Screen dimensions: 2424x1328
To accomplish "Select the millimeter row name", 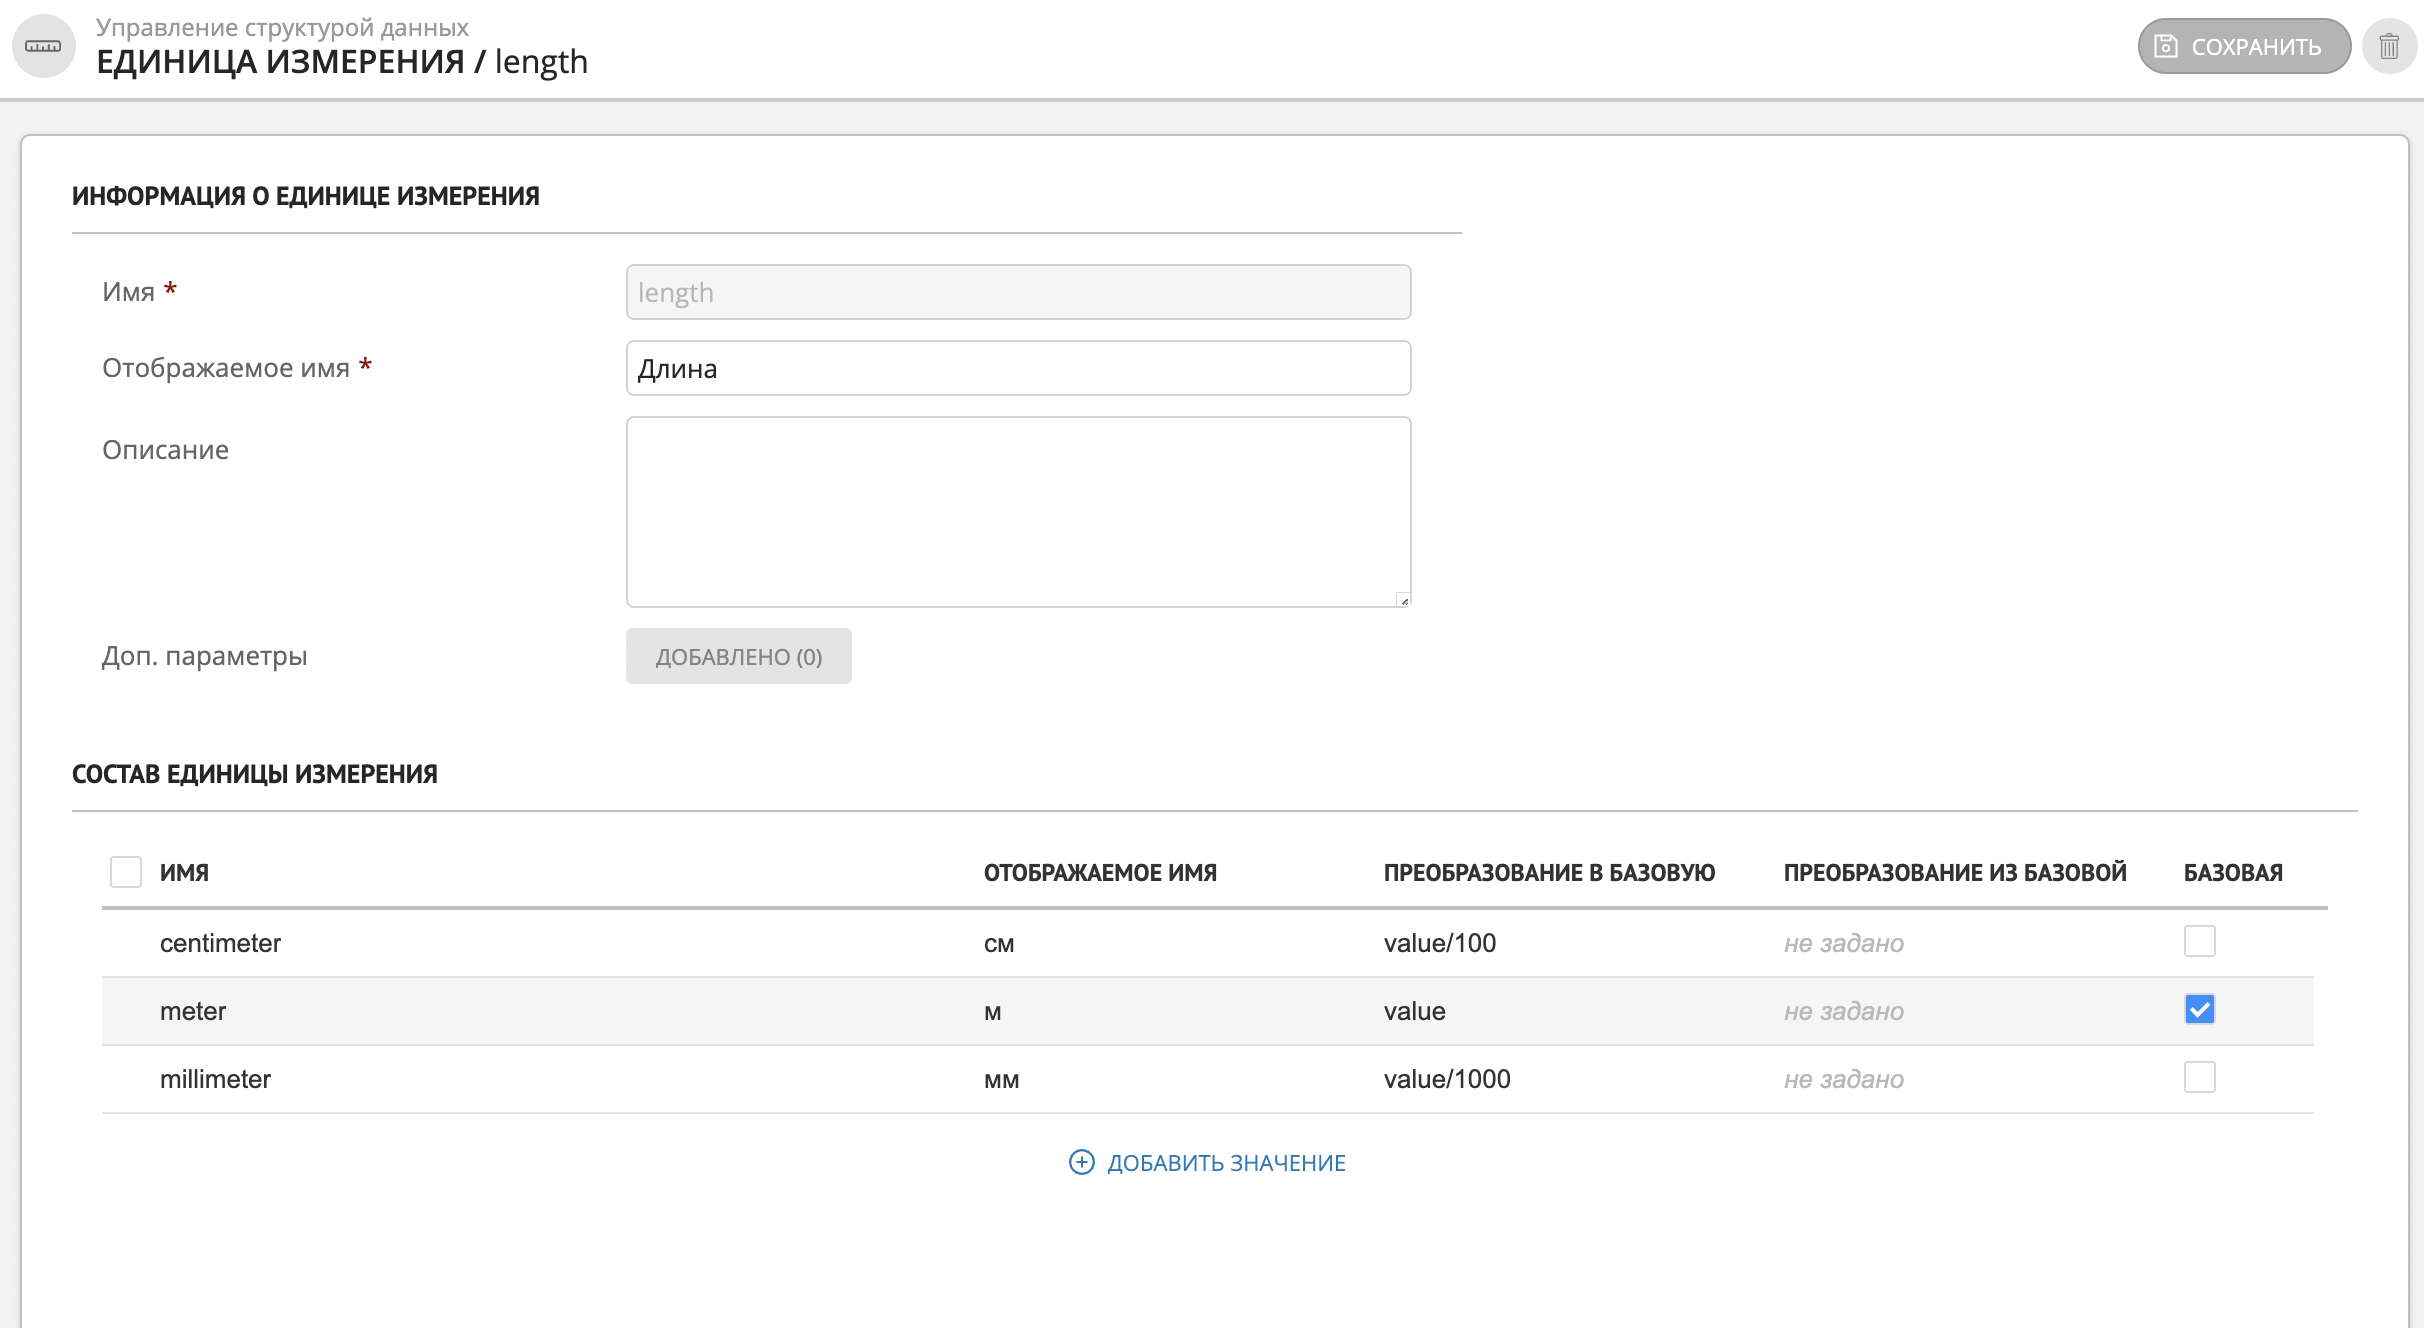I will point(215,1080).
